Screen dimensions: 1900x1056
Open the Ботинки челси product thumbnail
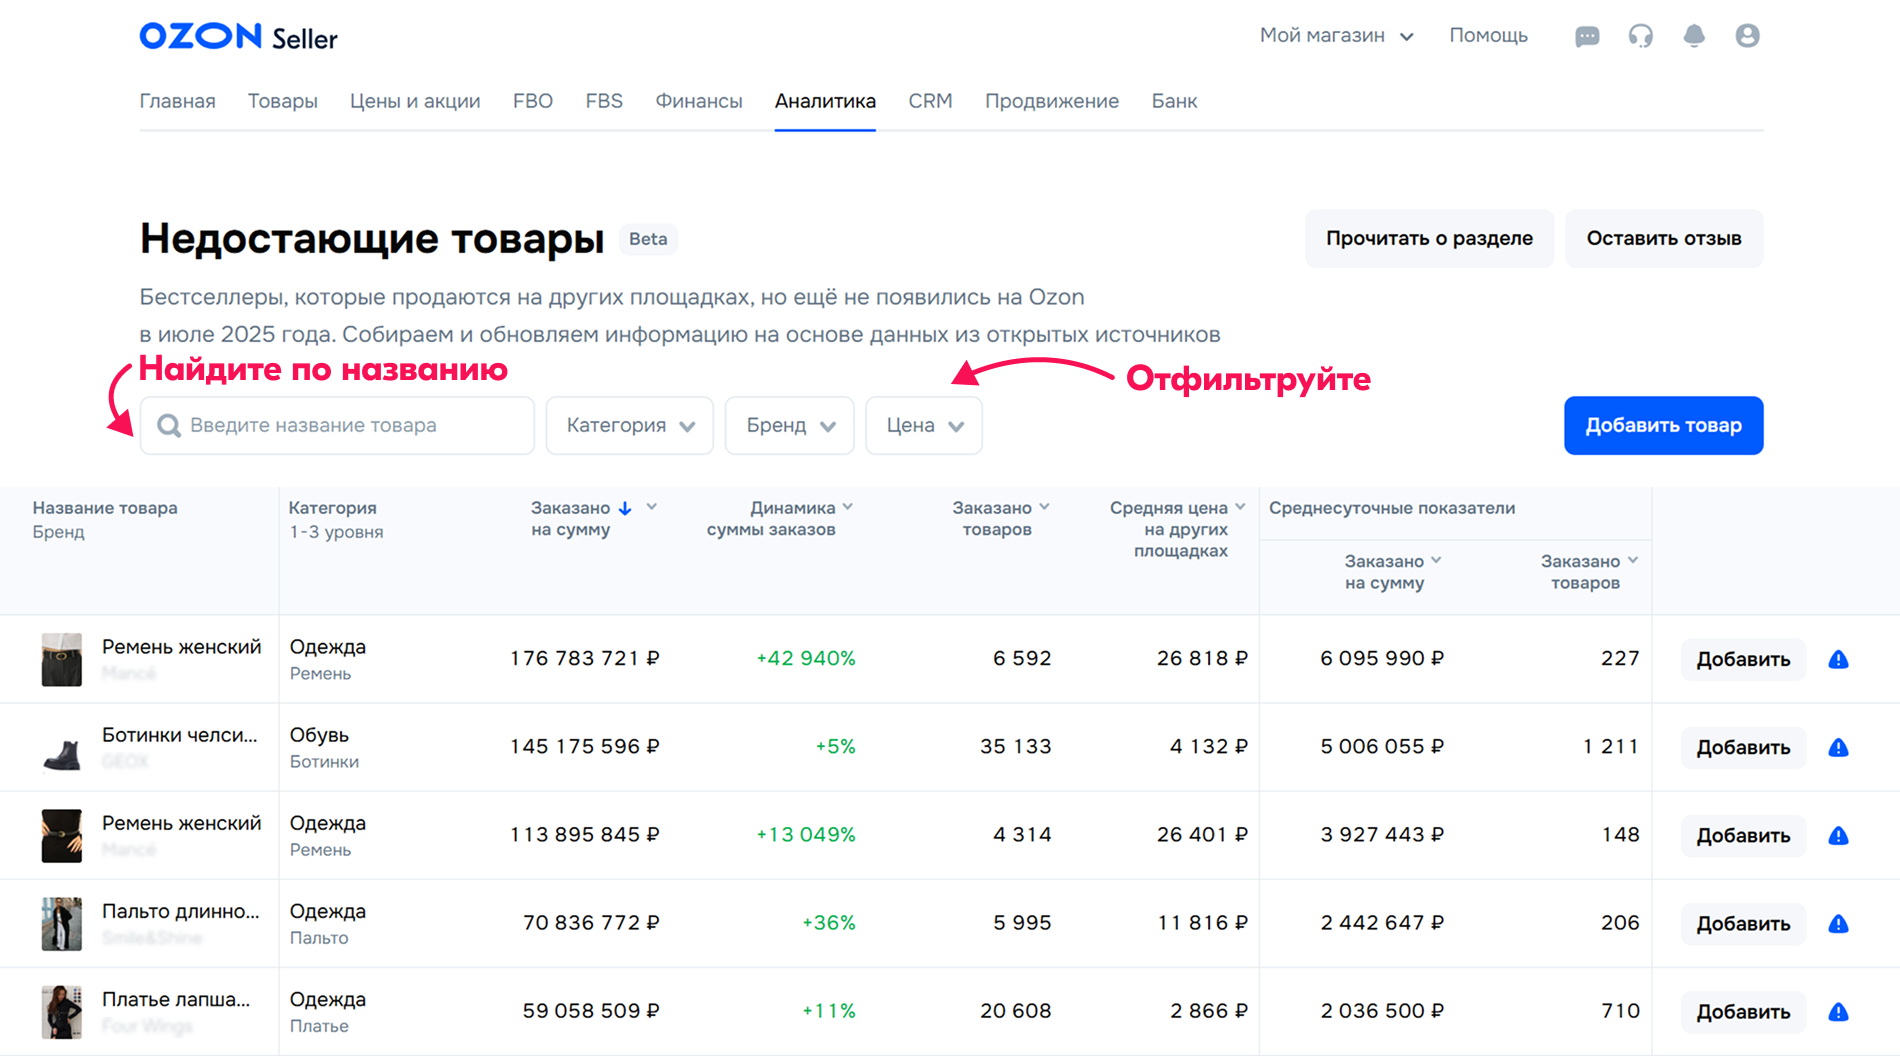click(x=62, y=748)
